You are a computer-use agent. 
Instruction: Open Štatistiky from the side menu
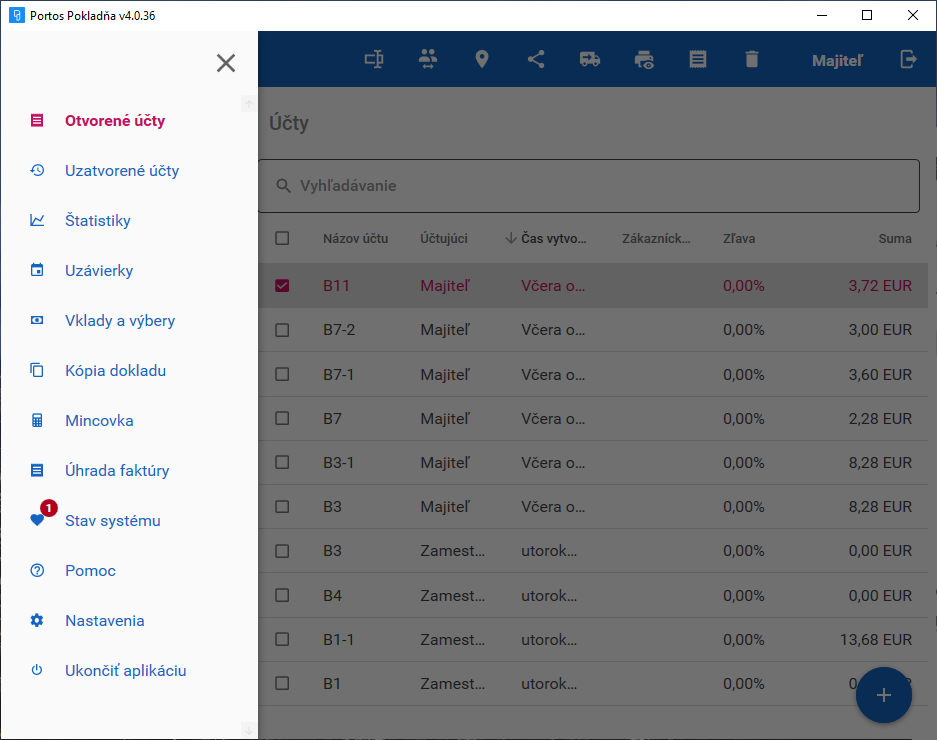point(98,221)
